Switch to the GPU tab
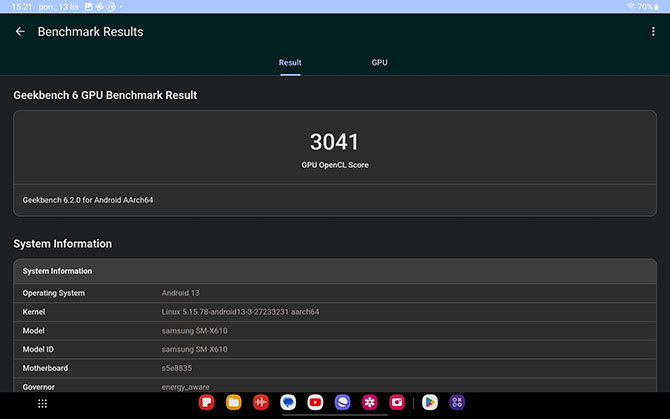This screenshot has width=670, height=419. 379,62
